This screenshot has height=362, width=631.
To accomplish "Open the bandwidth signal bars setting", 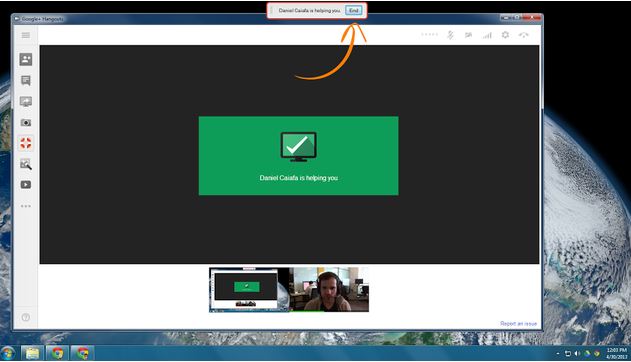I will [487, 35].
